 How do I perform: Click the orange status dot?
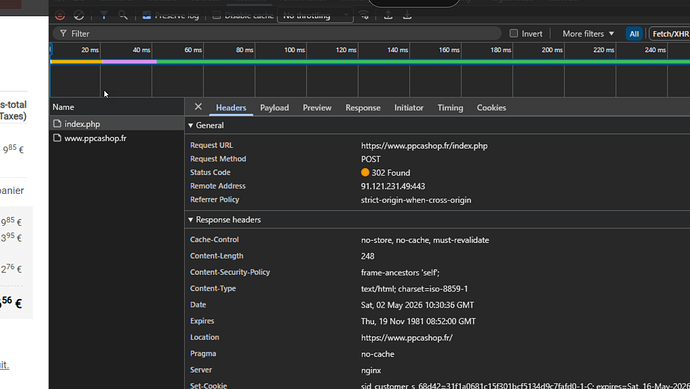tap(365, 172)
